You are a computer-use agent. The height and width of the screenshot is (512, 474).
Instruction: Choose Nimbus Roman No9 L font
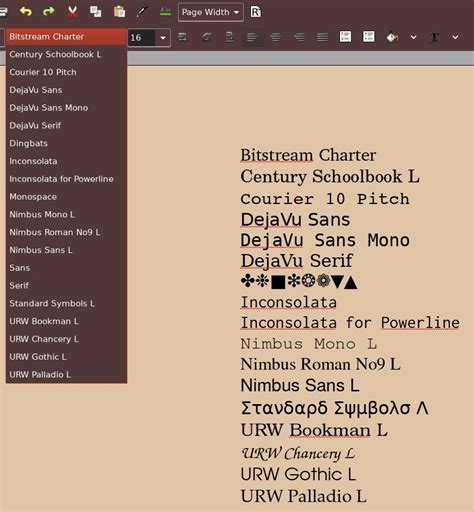coord(66,232)
